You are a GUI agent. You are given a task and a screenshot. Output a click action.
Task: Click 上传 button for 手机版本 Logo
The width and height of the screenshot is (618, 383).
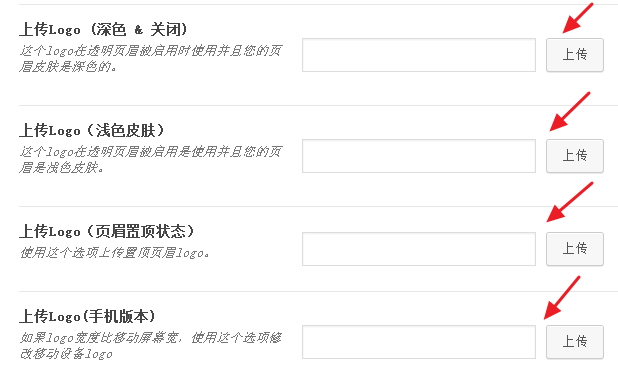[575, 342]
